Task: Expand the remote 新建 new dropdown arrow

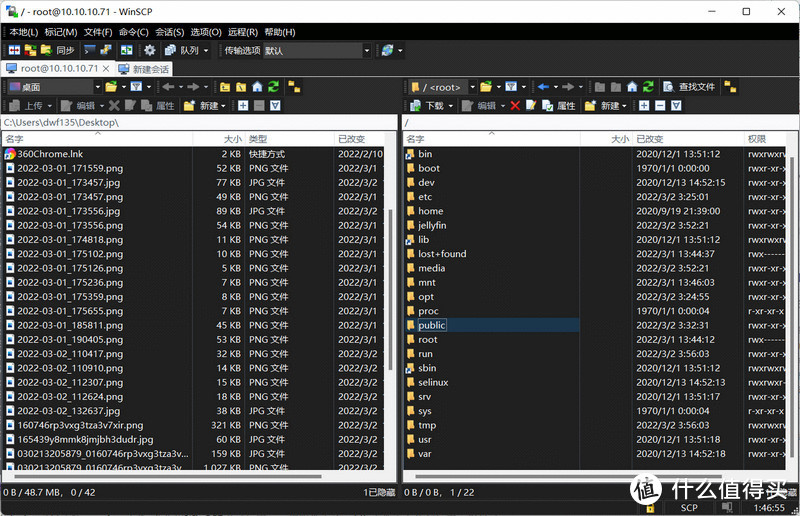Action: 624,106
